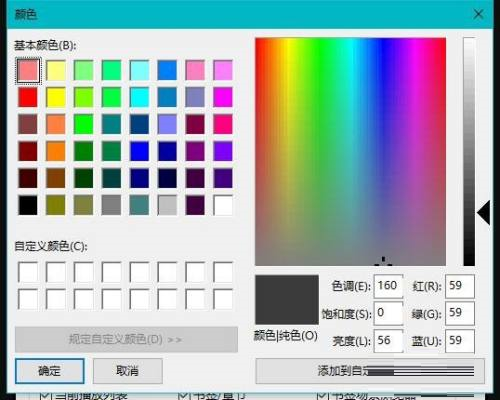Screen dimensions: 500x400
Task: Click 添加到自定义颜色 button
Action: click(x=370, y=371)
